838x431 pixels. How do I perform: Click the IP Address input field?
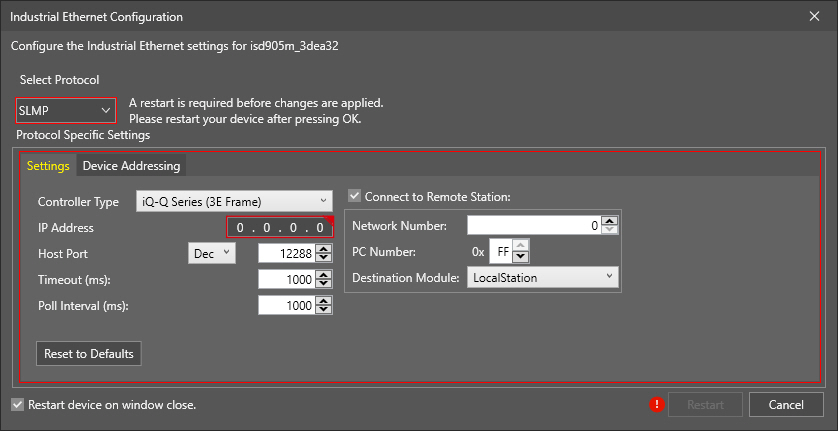pyautogui.click(x=280, y=228)
